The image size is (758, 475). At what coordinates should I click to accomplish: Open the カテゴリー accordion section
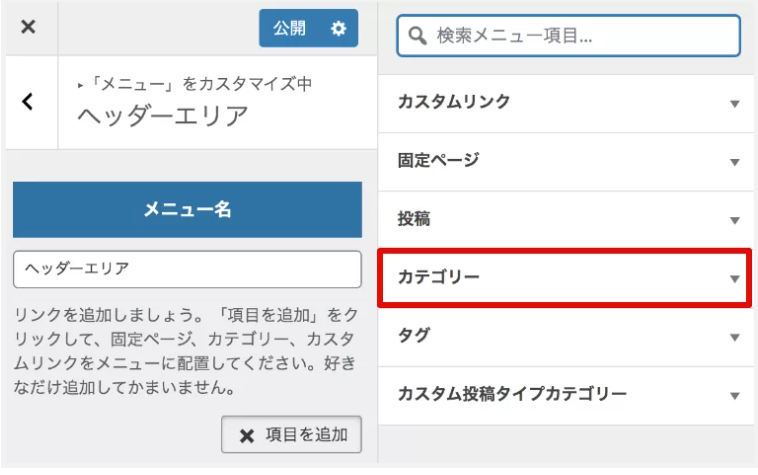(x=565, y=277)
